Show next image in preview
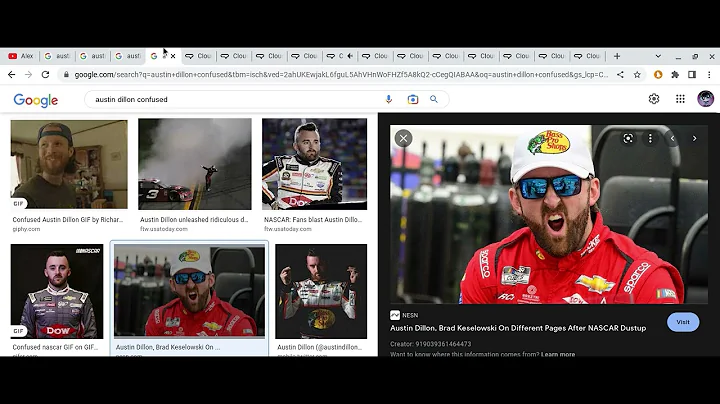 click(x=694, y=138)
